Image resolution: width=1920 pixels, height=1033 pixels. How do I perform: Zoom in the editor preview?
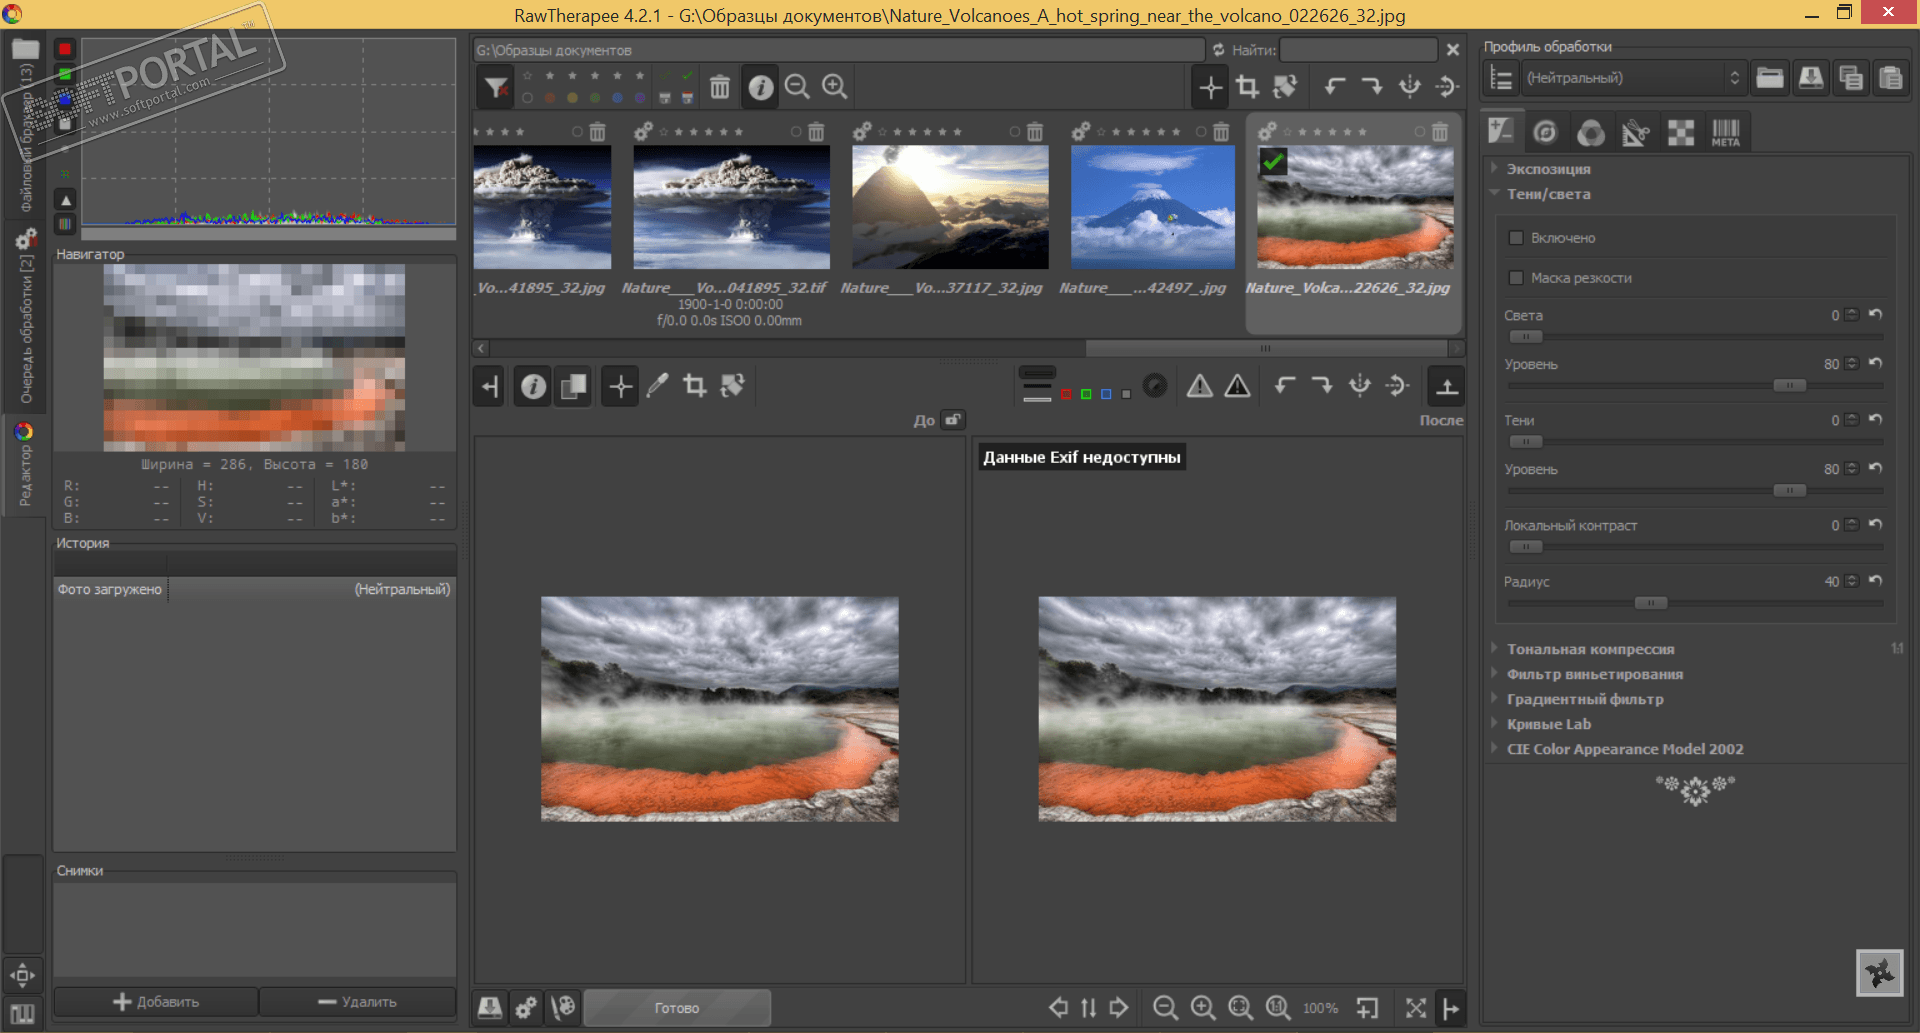[x=1203, y=1008]
